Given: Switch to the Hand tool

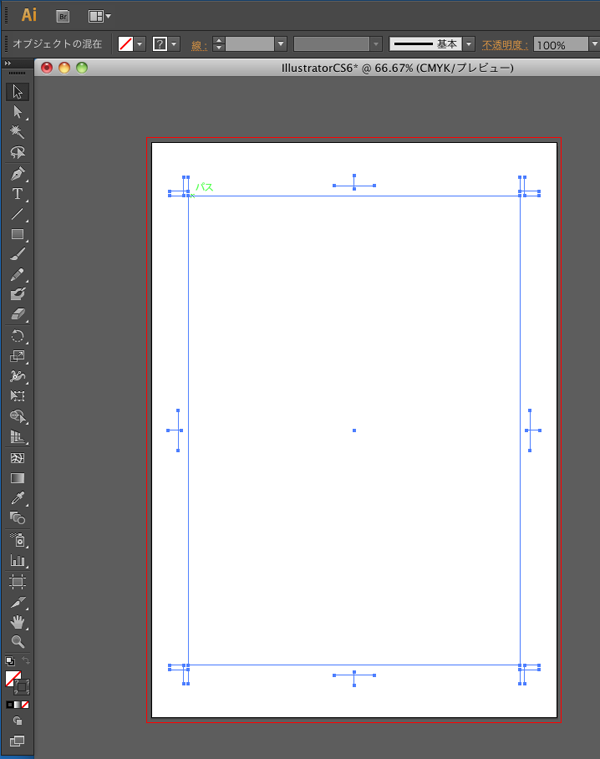Looking at the screenshot, I should coord(17,621).
